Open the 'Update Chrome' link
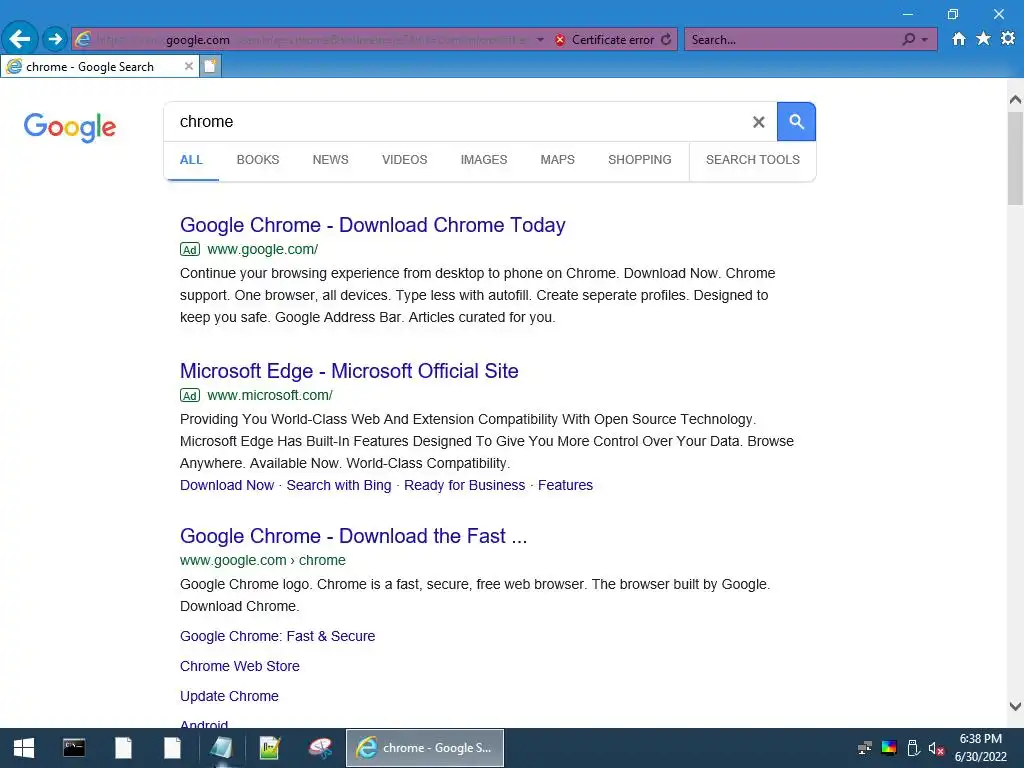 (x=229, y=696)
